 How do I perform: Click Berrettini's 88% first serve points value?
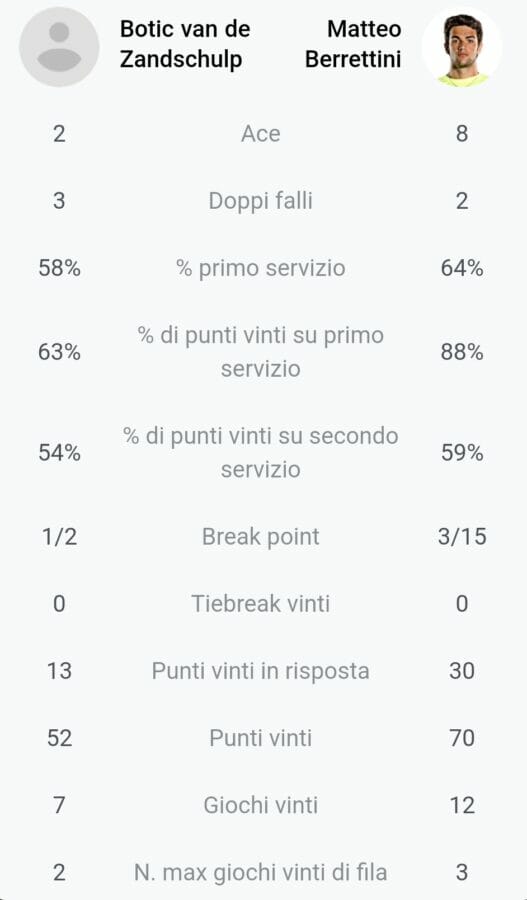pyautogui.click(x=462, y=352)
